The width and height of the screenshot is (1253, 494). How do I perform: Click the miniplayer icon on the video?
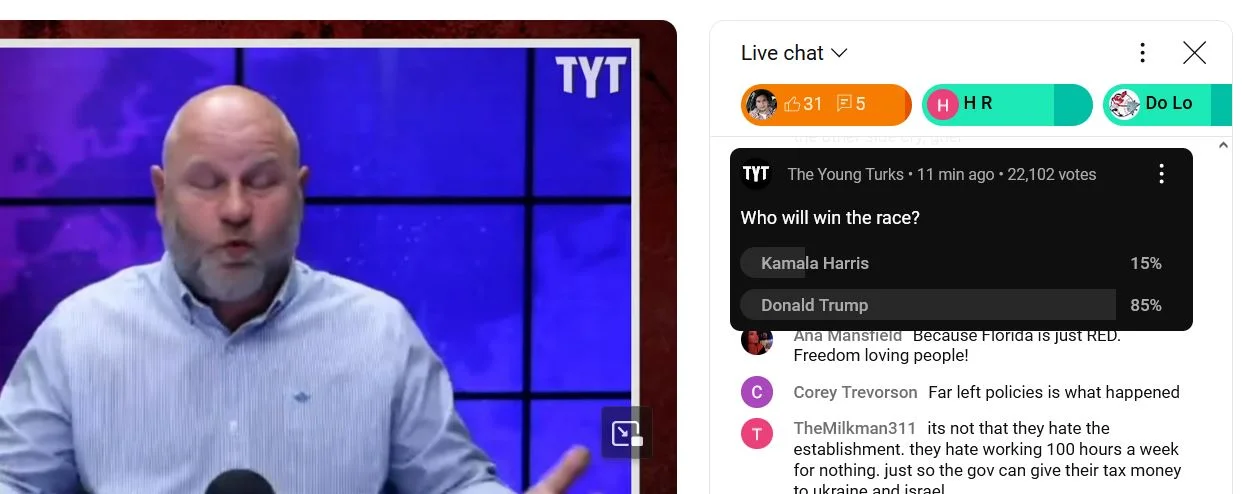[627, 433]
